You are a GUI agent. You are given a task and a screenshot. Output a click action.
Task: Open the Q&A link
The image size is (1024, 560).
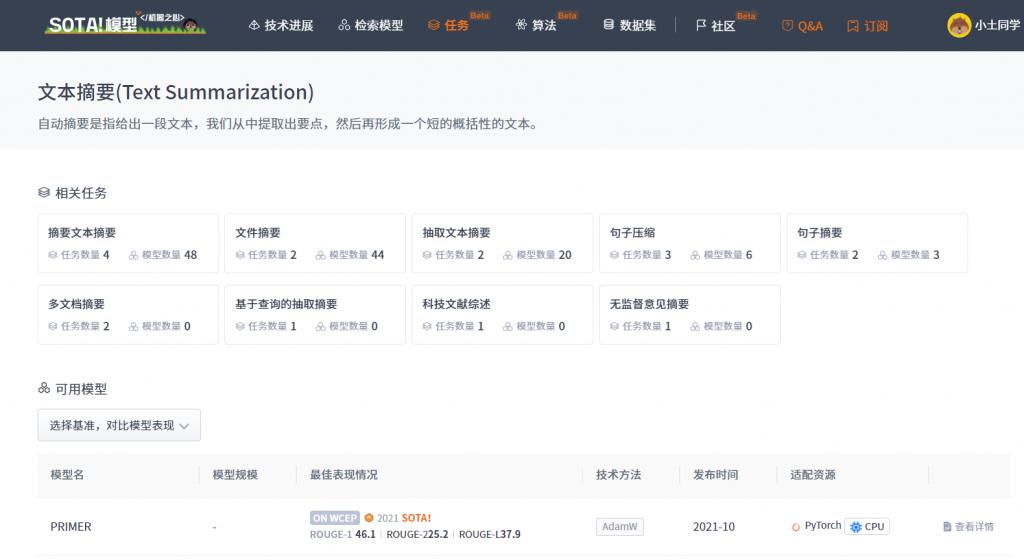(x=802, y=26)
